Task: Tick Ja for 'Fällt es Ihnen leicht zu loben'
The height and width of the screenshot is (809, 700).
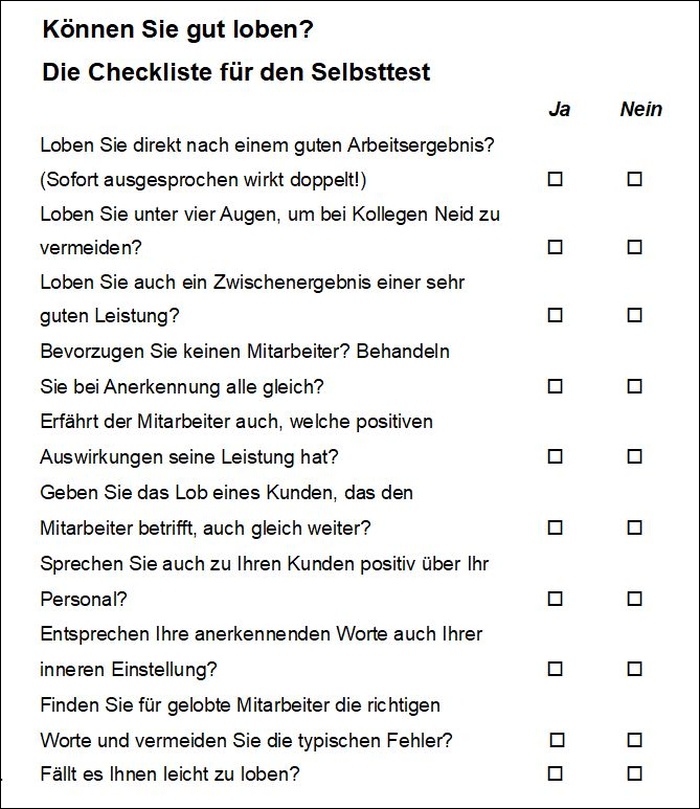Action: (x=557, y=773)
